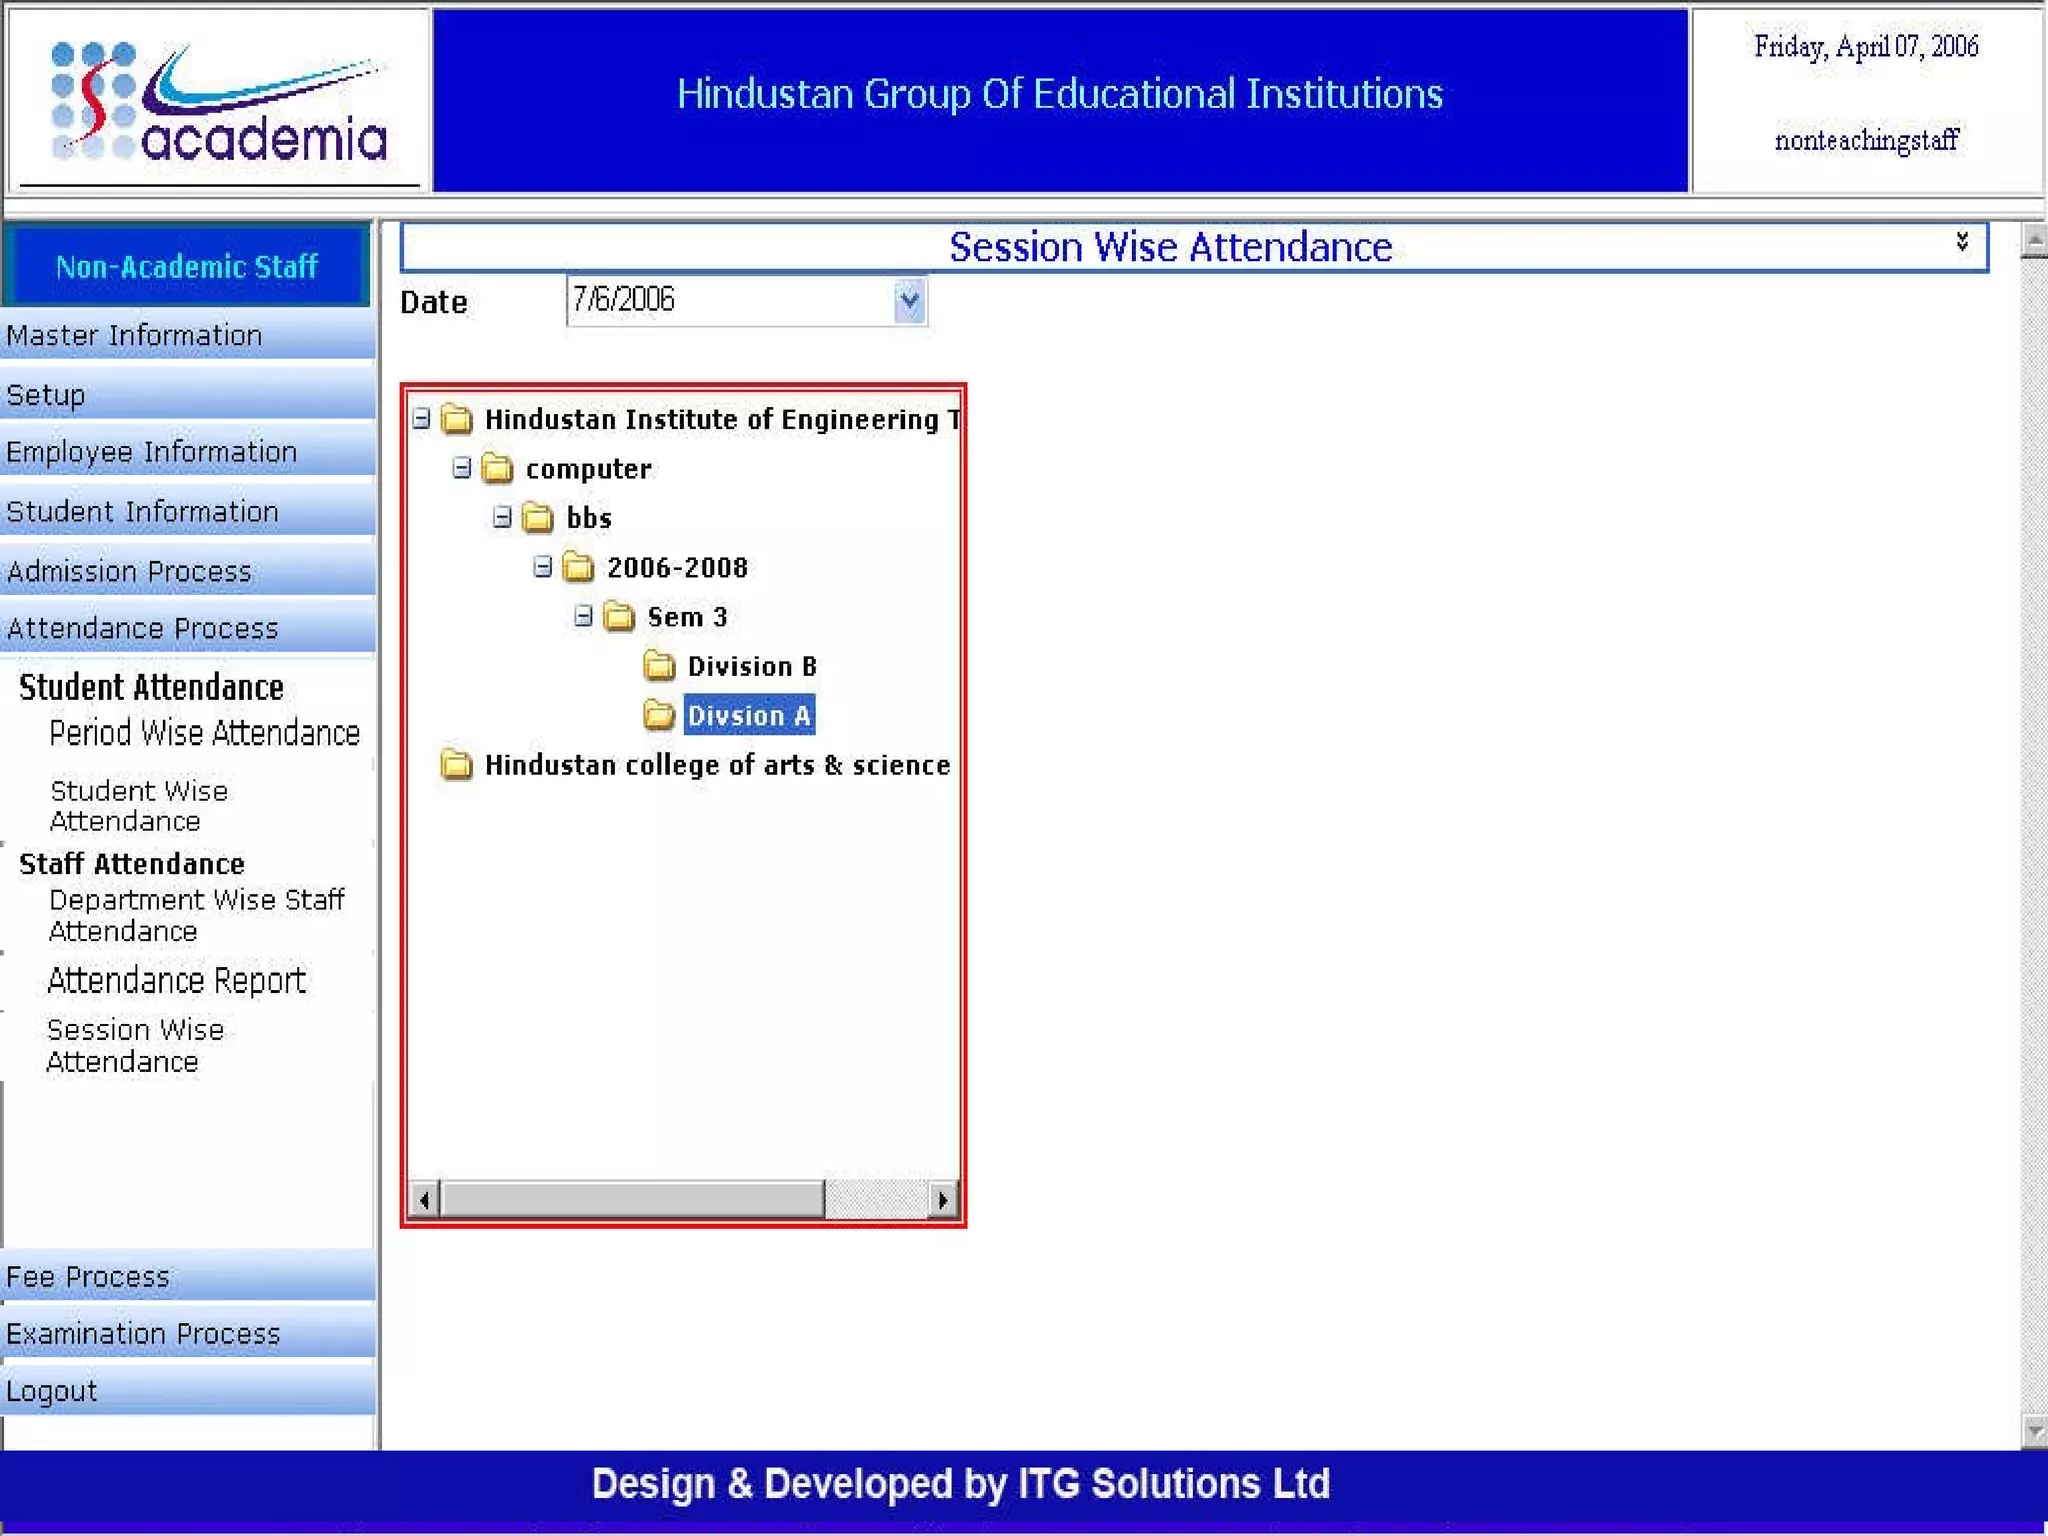Collapse the Hindustan Institute of Engineering node

coord(421,418)
